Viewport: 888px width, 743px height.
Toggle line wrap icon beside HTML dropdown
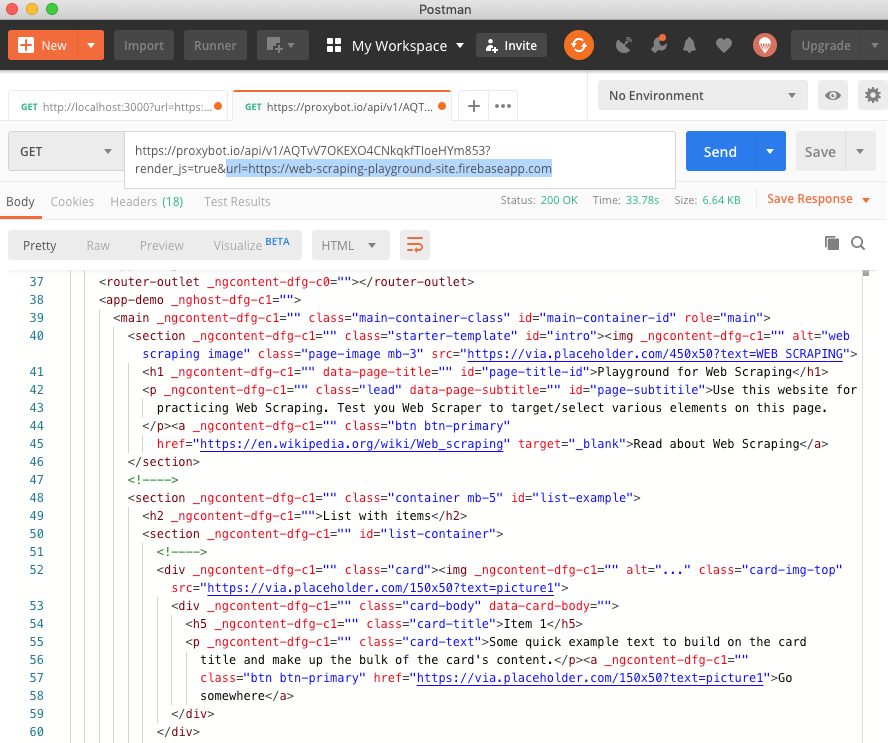[x=414, y=244]
